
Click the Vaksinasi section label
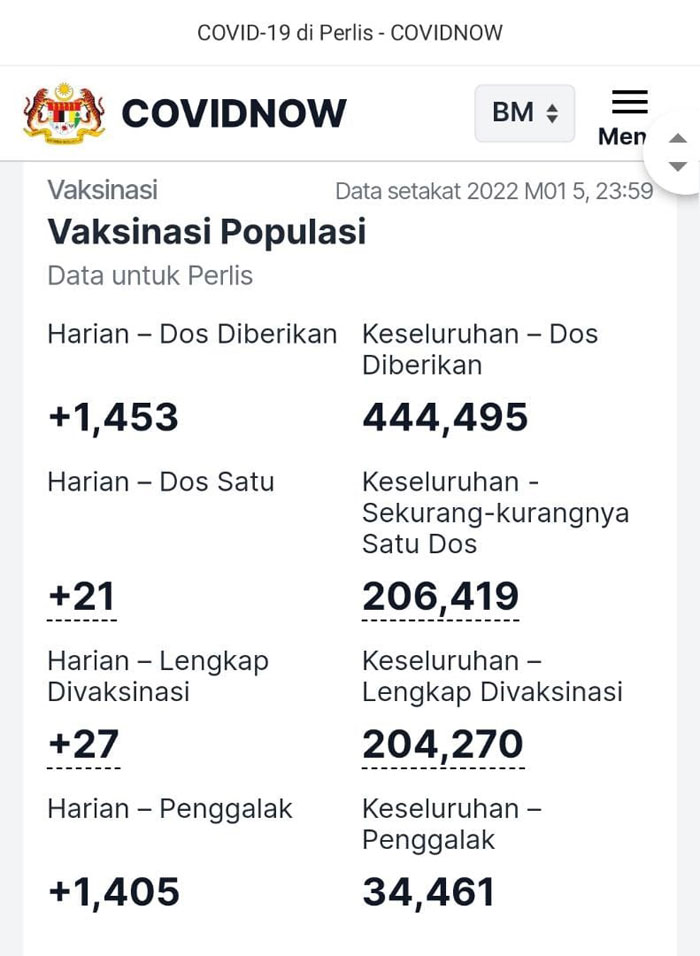tap(102, 190)
